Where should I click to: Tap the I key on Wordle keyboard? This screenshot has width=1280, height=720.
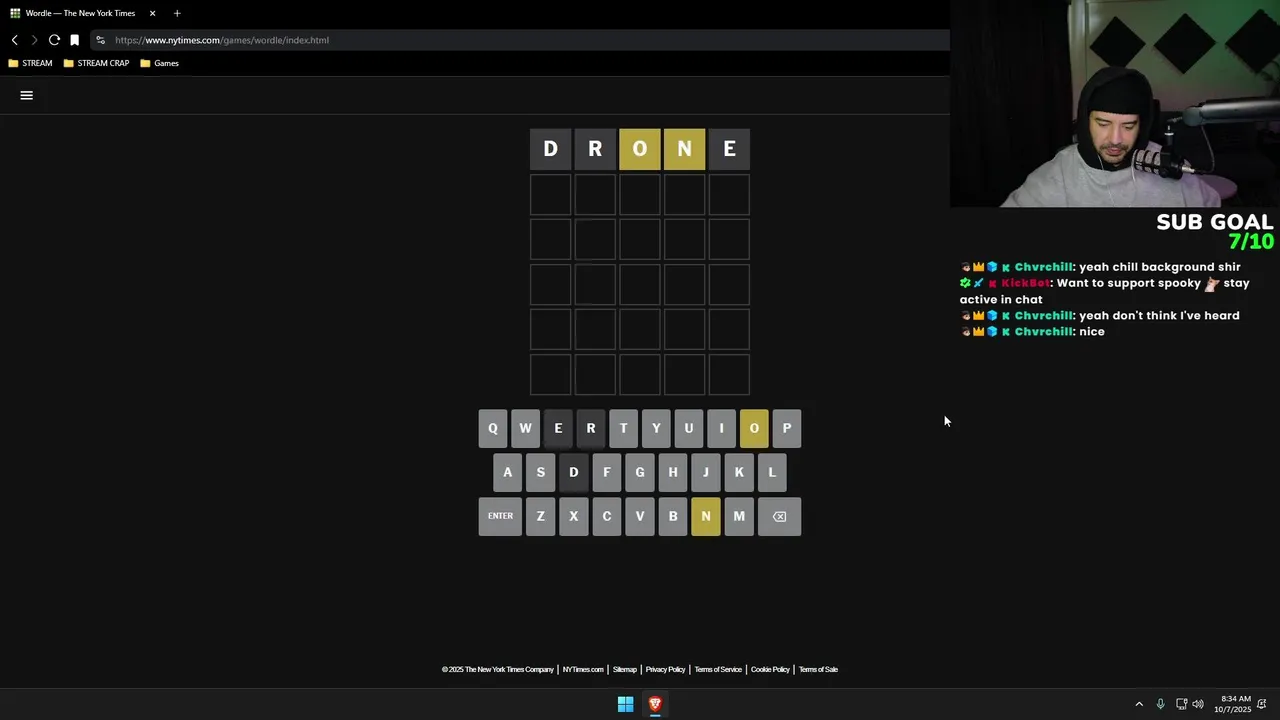[x=721, y=428]
